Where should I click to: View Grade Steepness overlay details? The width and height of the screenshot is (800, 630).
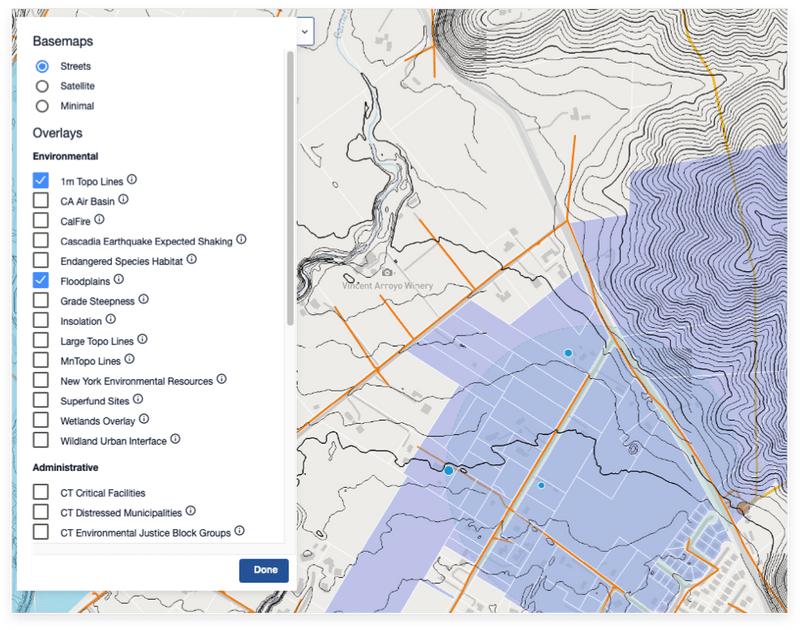click(x=143, y=300)
